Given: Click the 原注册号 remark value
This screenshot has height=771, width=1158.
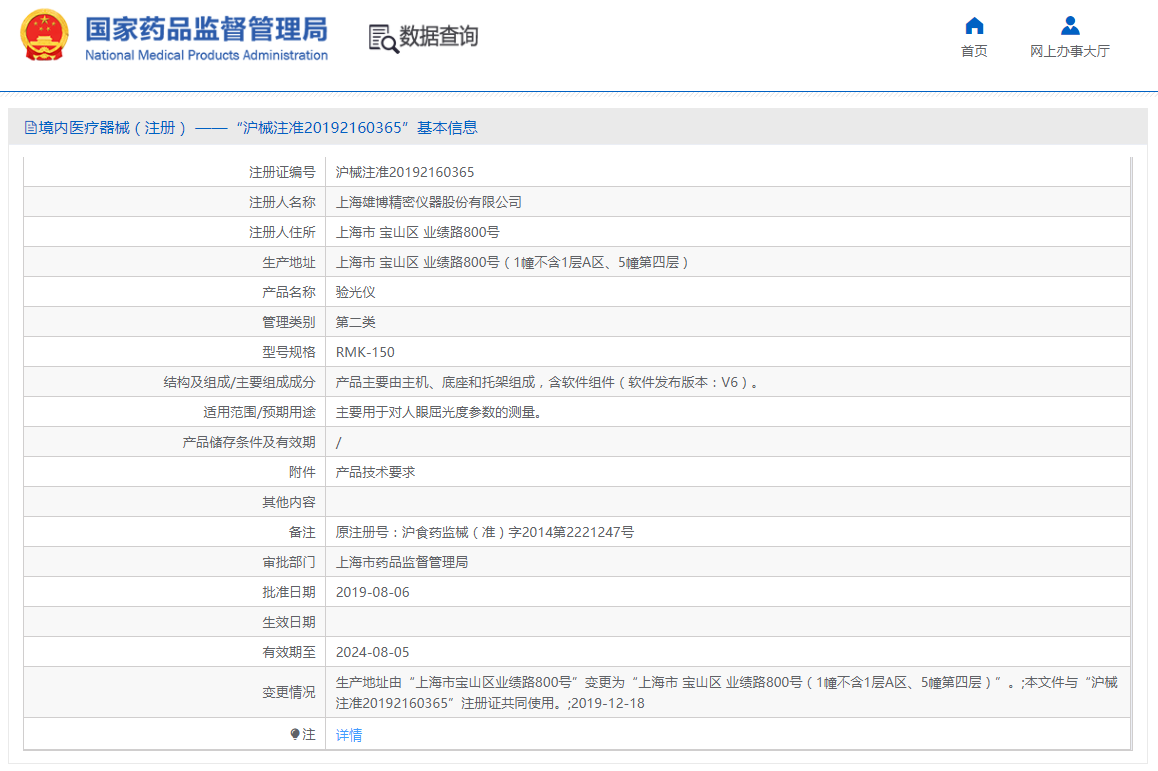Looking at the screenshot, I should pos(484,532).
